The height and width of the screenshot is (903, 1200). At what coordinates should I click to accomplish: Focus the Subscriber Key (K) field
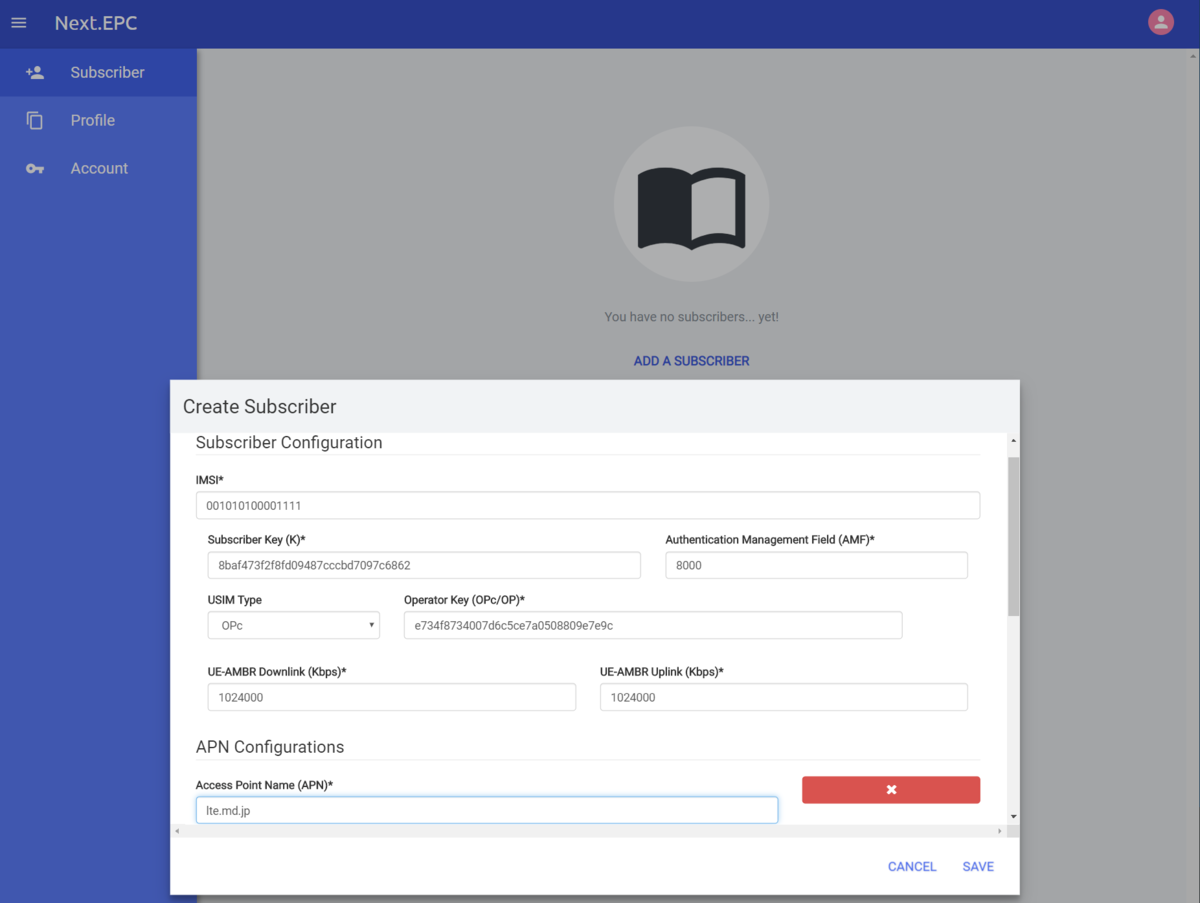(424, 565)
